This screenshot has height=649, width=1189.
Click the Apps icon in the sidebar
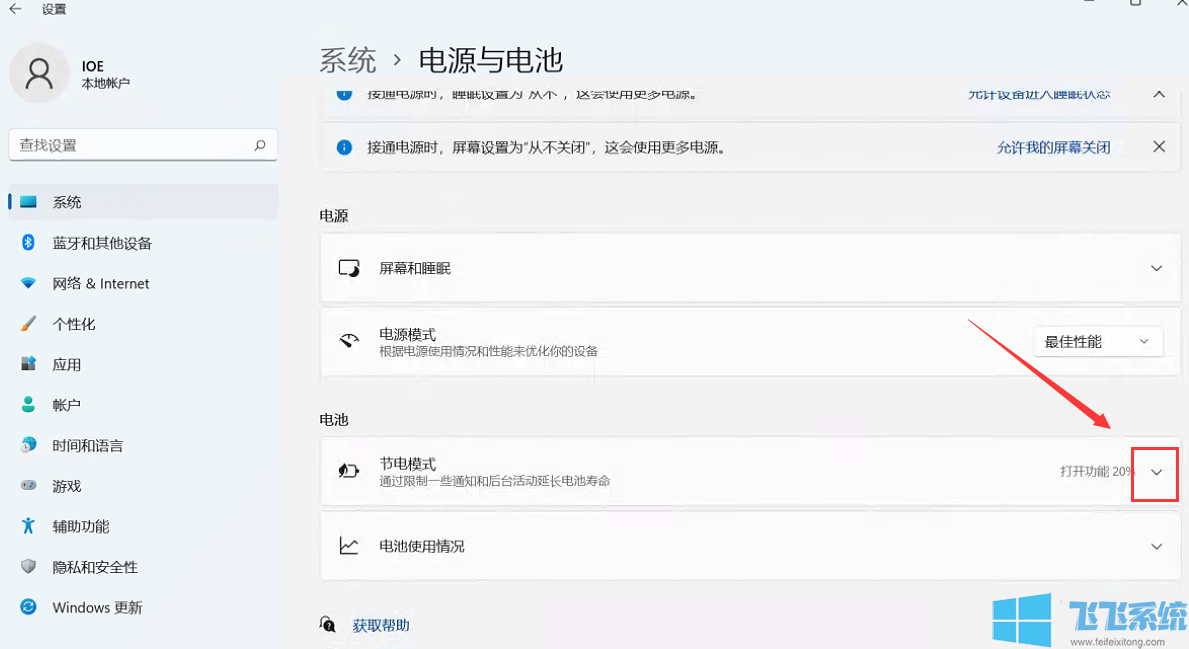30,364
